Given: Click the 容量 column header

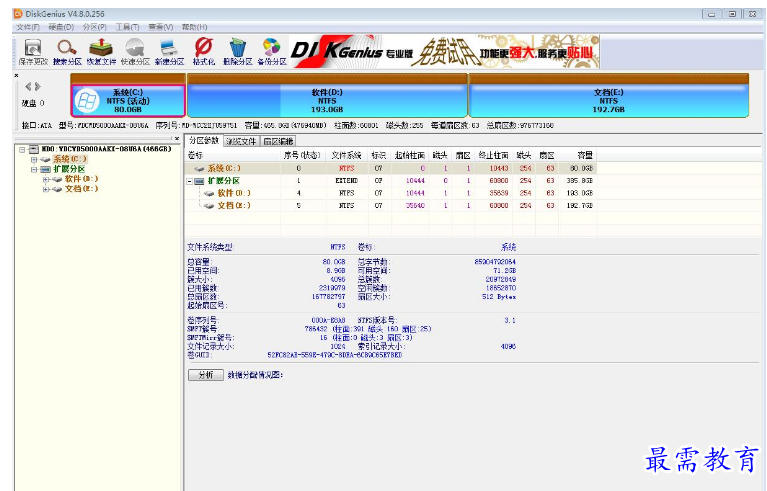Looking at the screenshot, I should click(x=578, y=155).
